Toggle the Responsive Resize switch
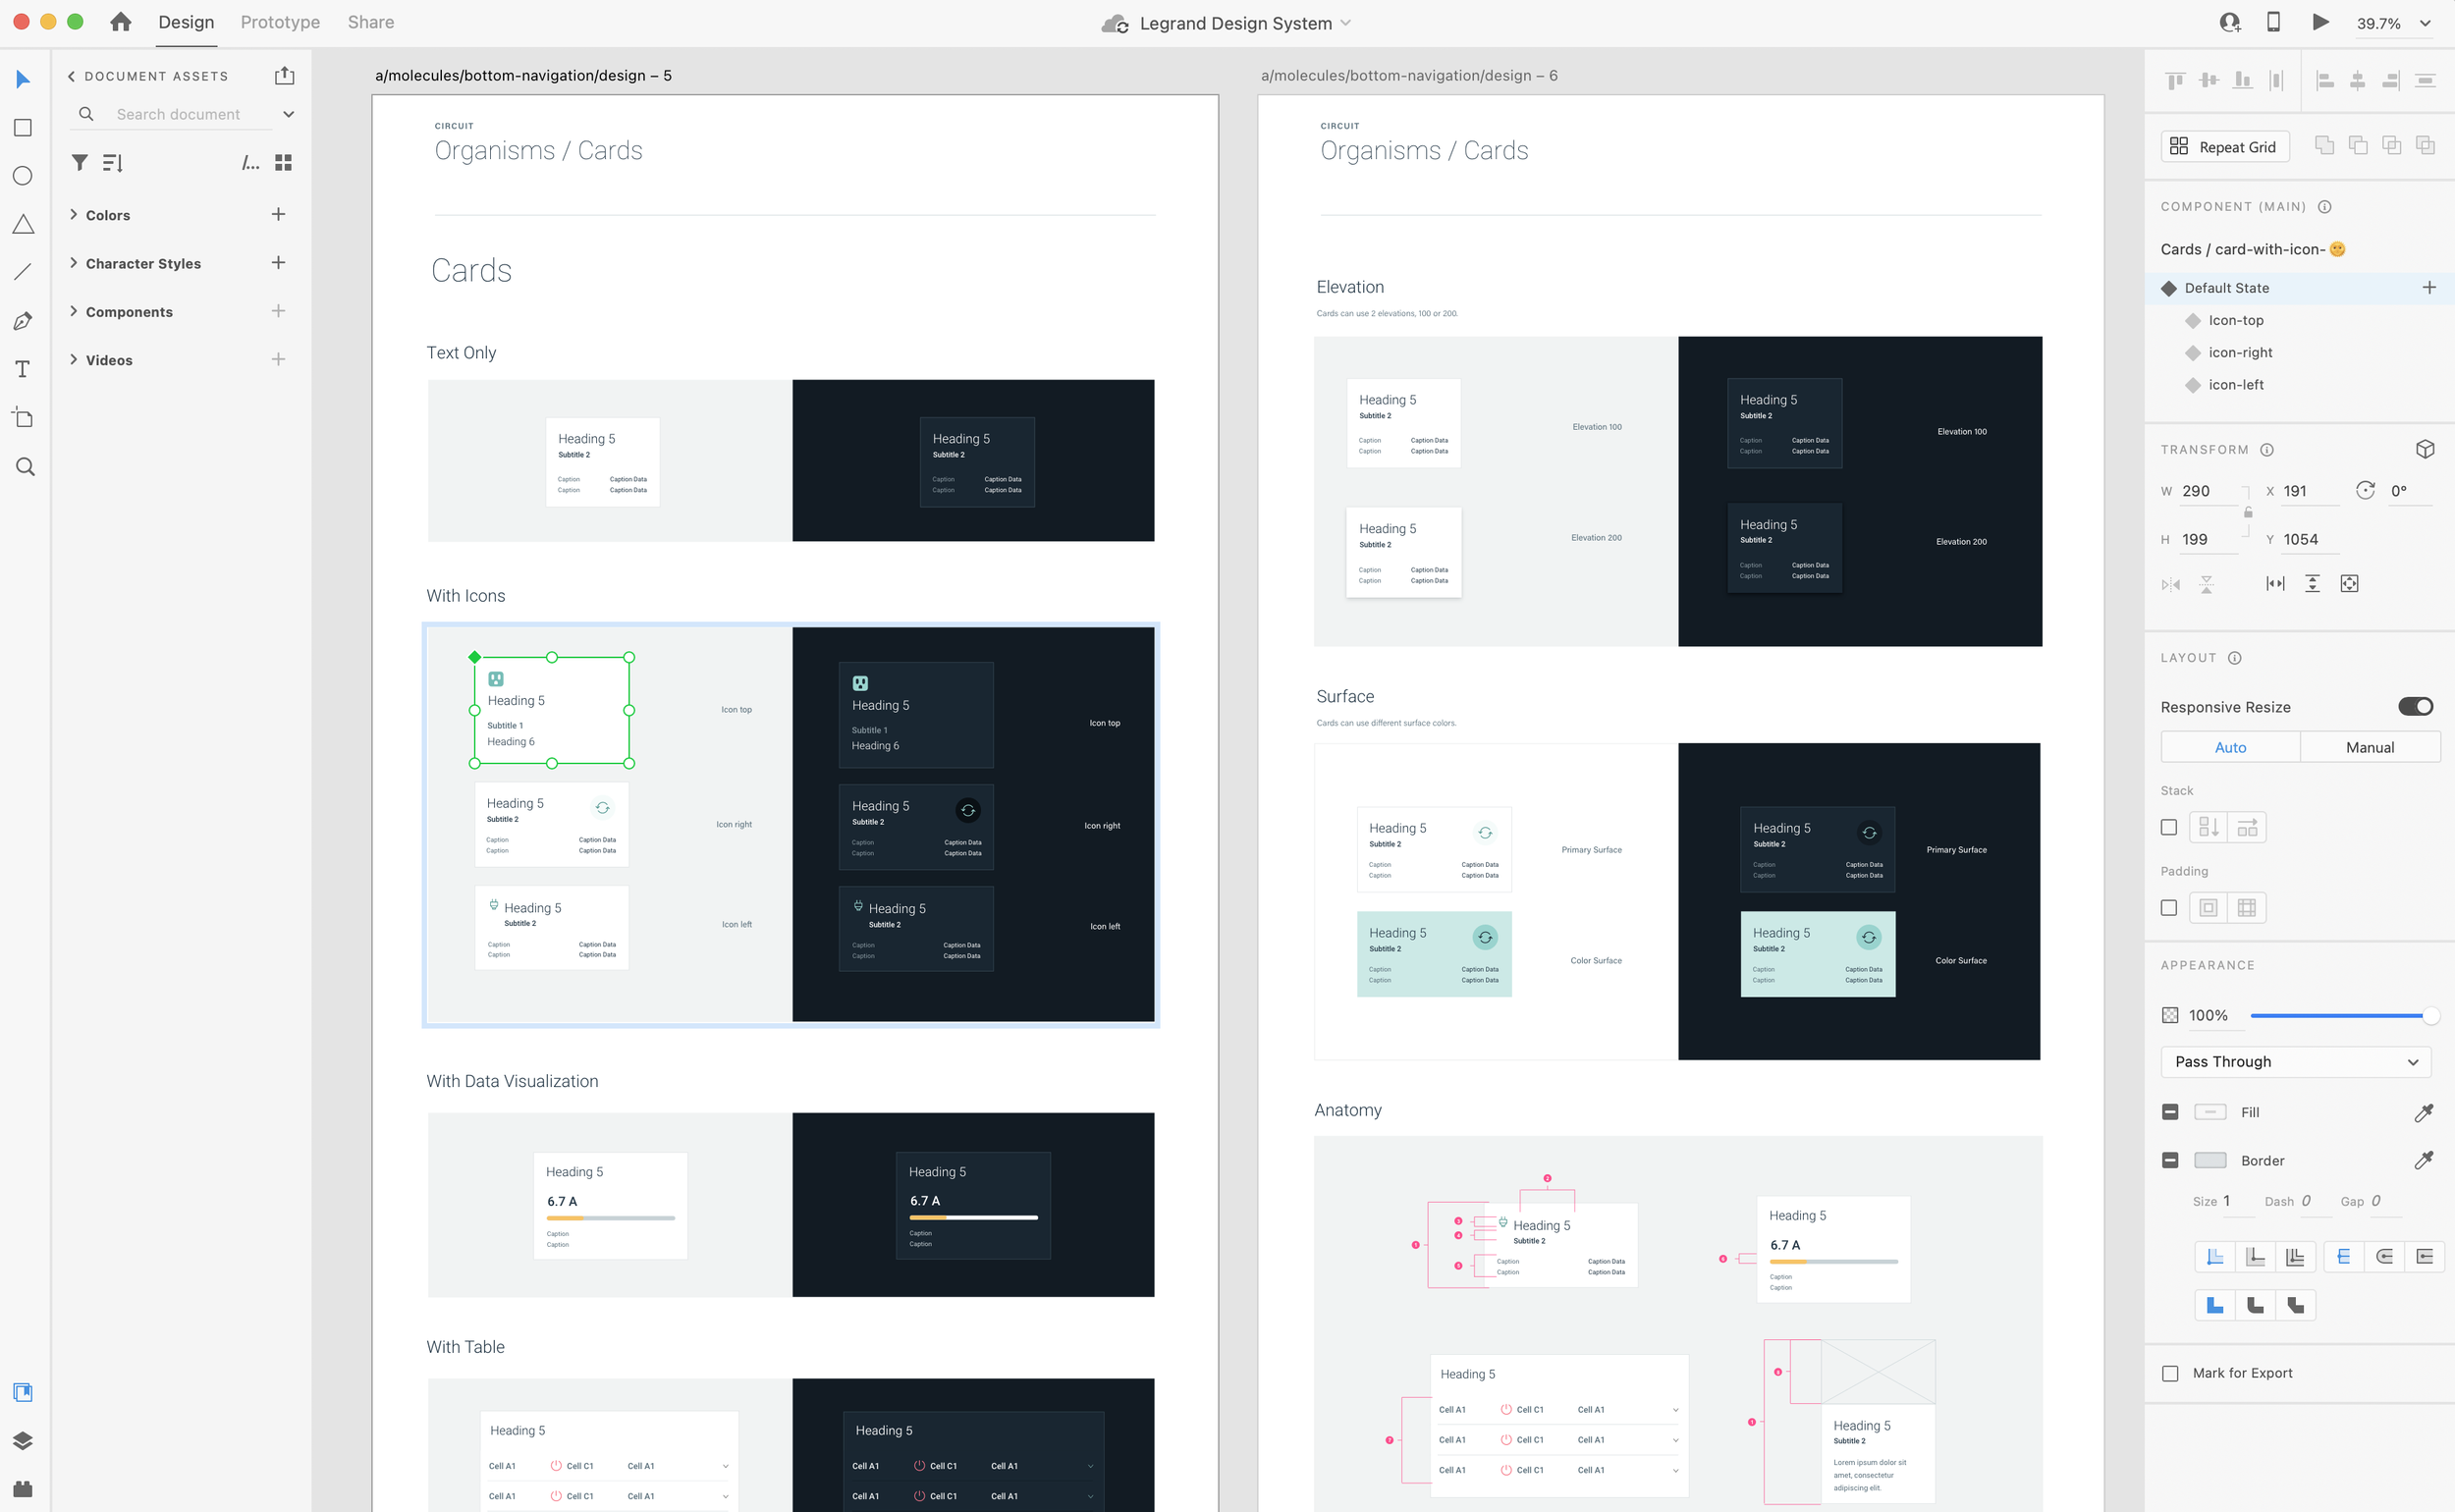The width and height of the screenshot is (2455, 1512). tap(2415, 707)
